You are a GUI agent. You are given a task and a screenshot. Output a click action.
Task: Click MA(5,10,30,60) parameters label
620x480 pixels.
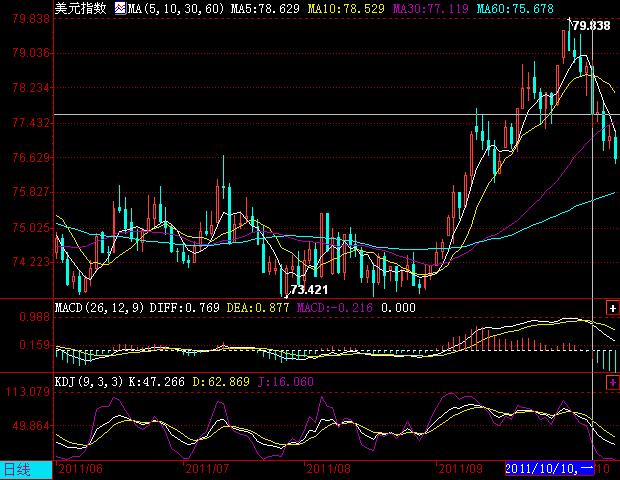(x=176, y=8)
